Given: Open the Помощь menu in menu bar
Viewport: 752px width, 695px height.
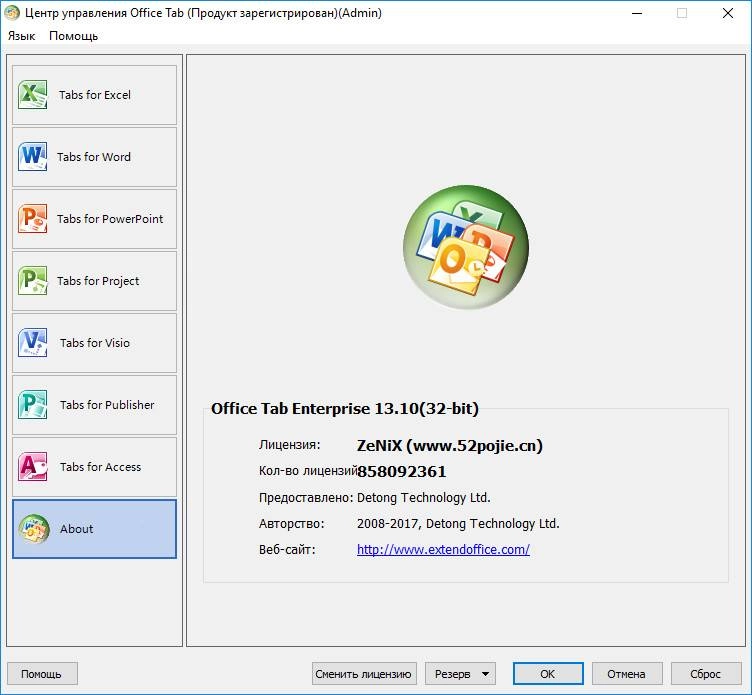Looking at the screenshot, I should (73, 36).
